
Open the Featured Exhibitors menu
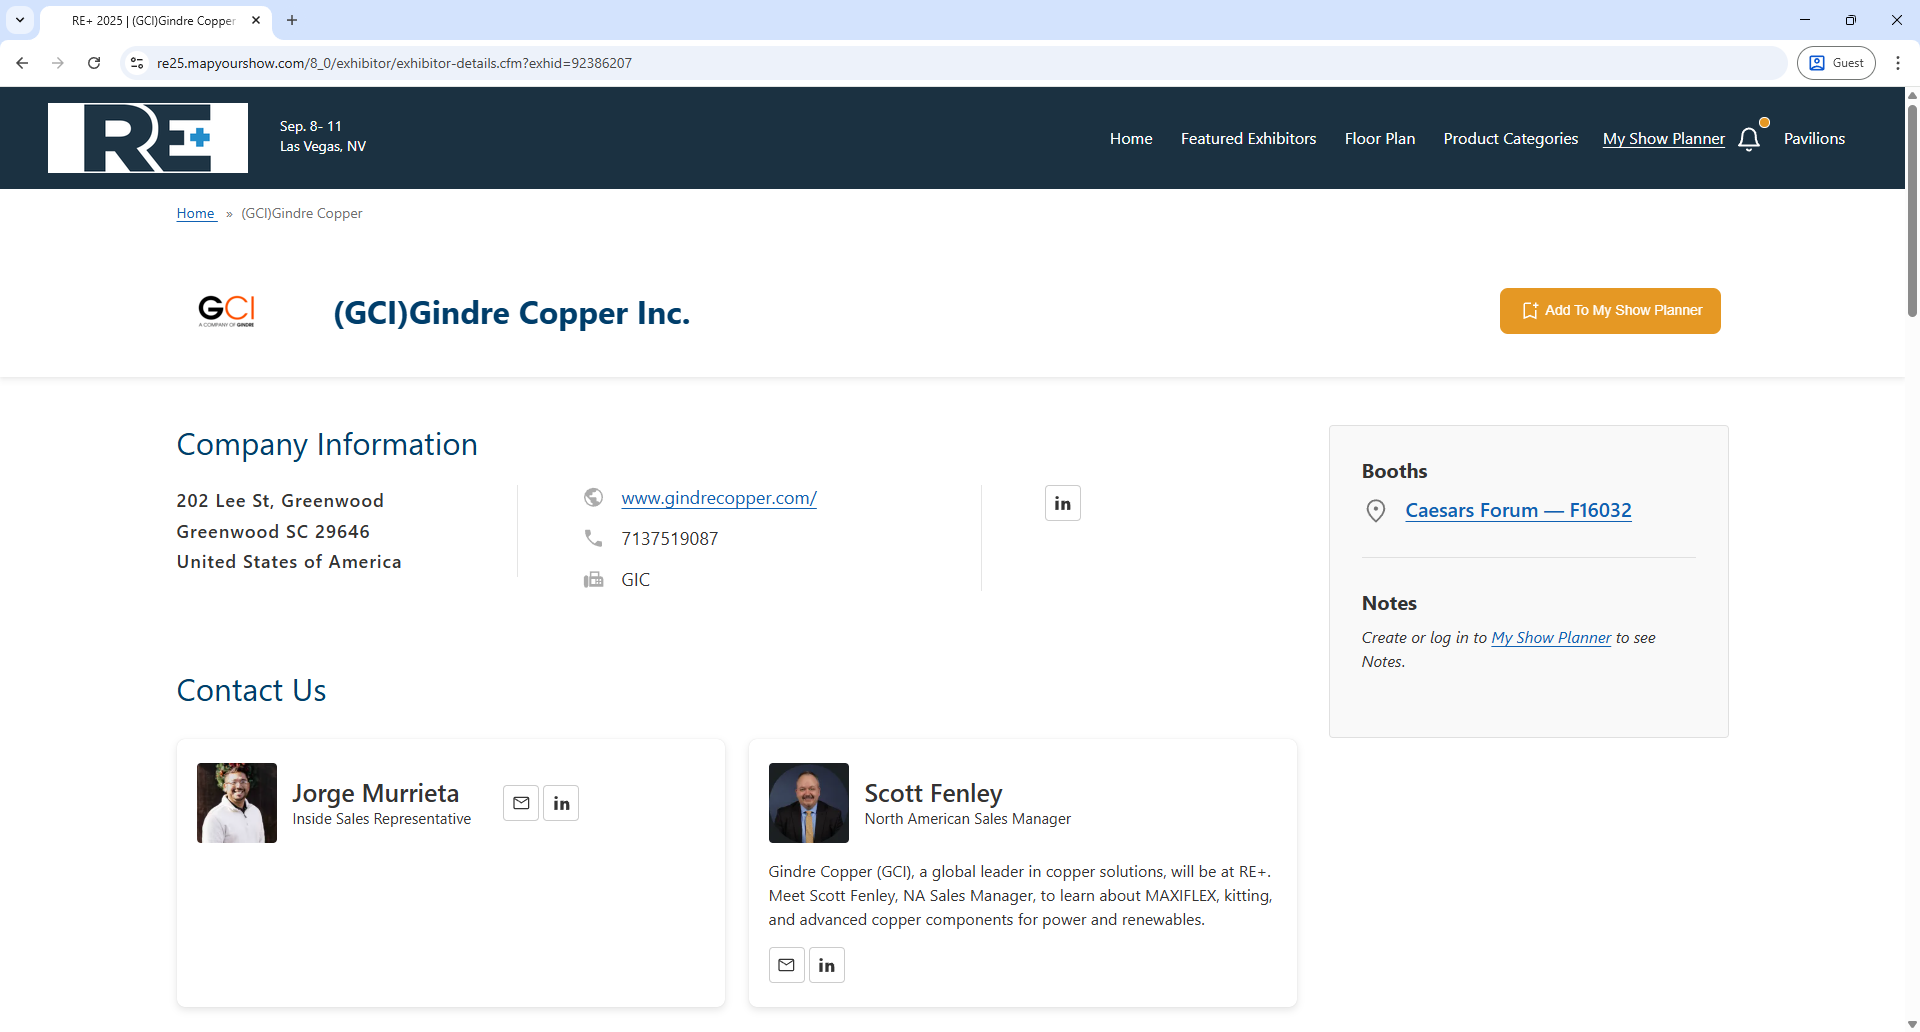click(1248, 138)
